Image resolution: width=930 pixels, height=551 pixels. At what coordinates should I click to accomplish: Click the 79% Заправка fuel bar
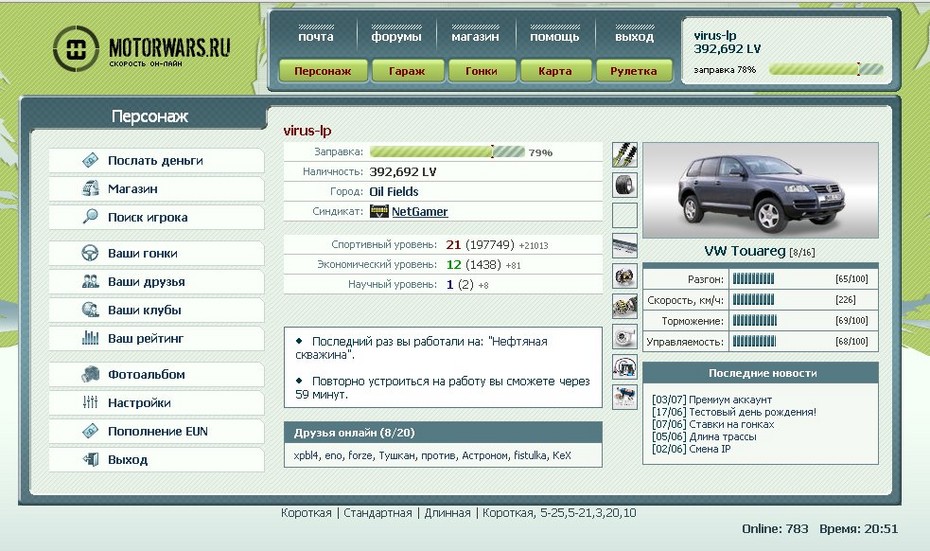coord(447,152)
